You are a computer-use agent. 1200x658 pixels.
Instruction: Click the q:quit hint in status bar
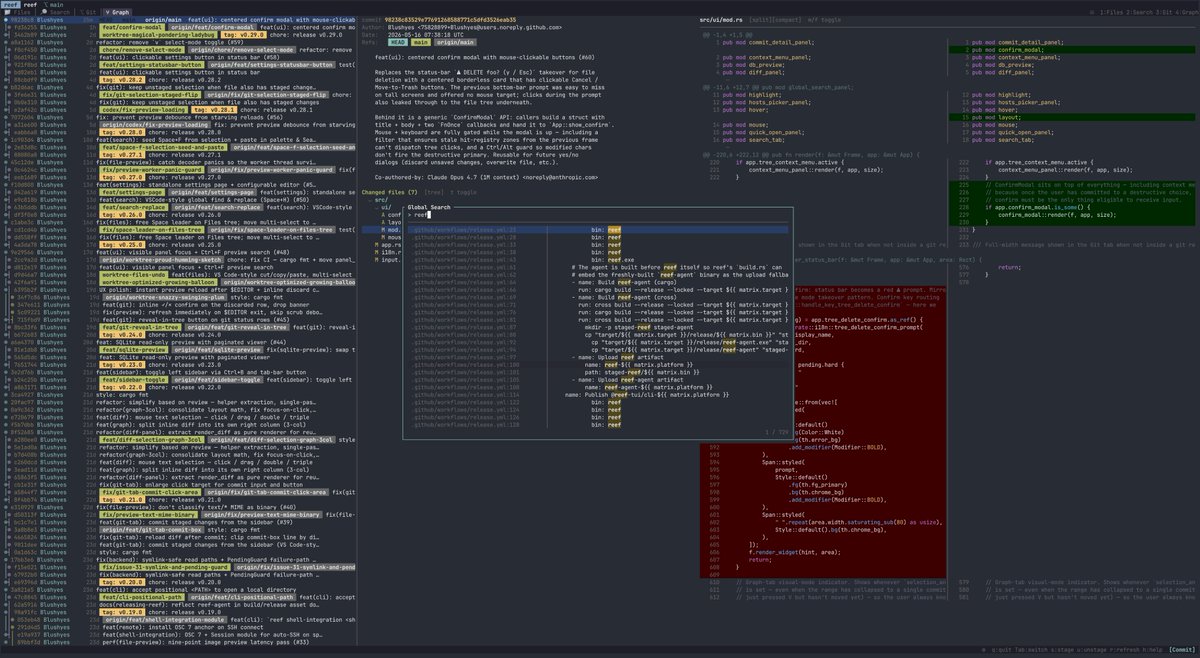(x=1001, y=649)
